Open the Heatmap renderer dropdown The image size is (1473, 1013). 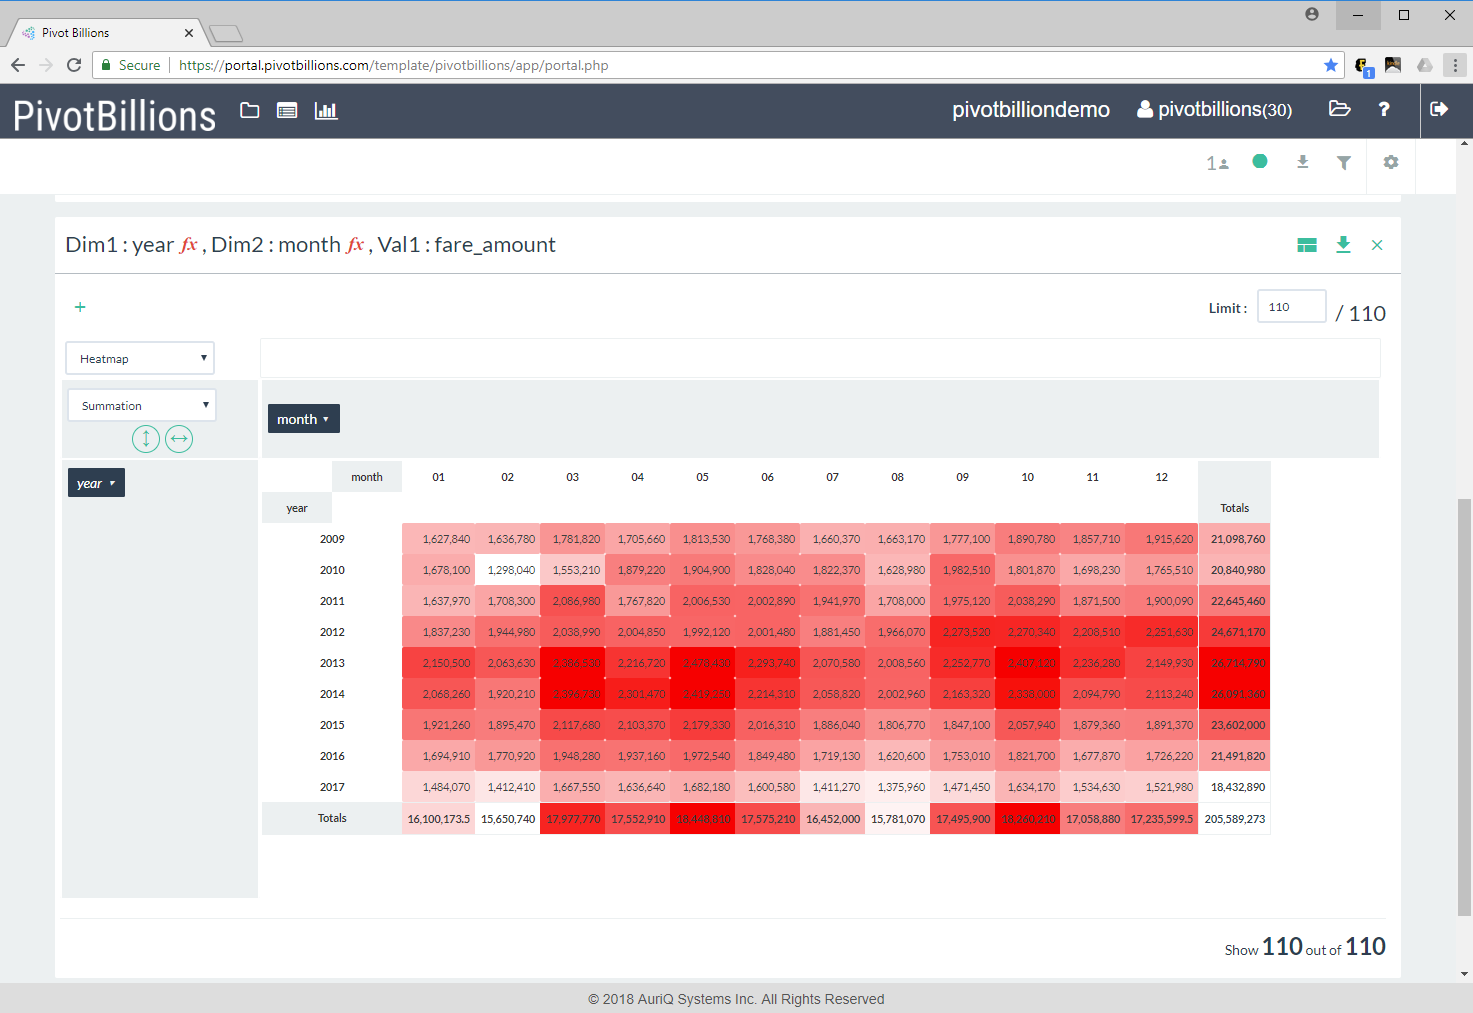[x=140, y=358]
